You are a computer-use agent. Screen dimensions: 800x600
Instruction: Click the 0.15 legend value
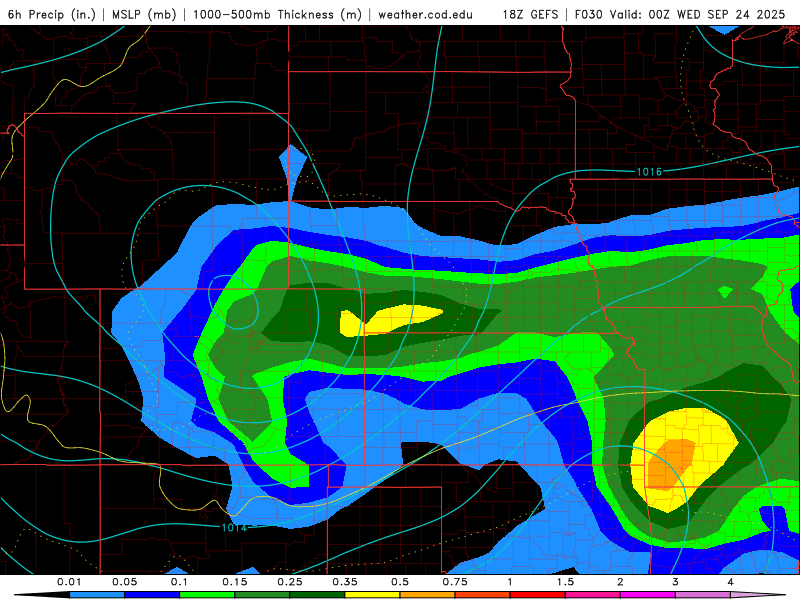pos(235,582)
